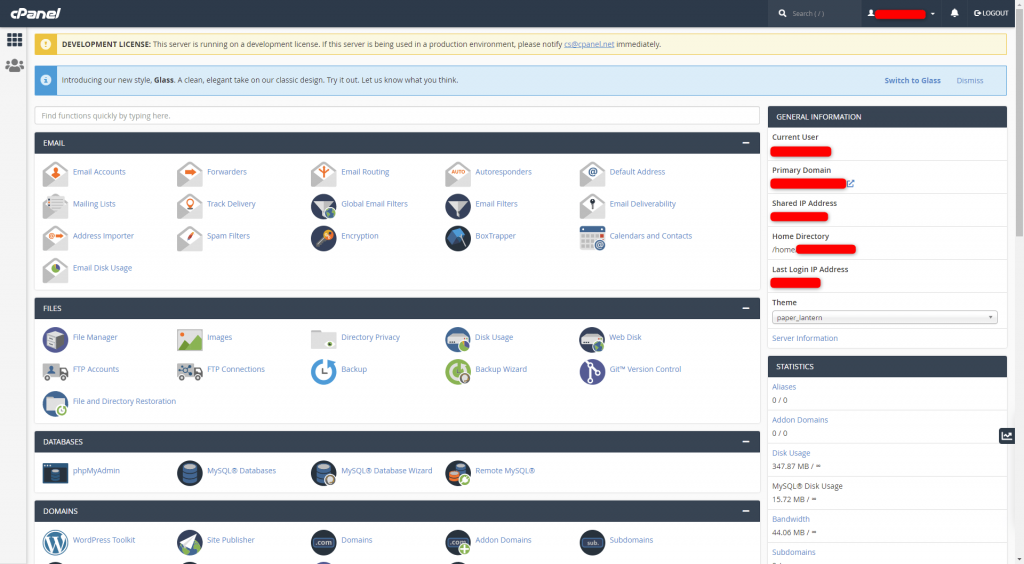
Task: Open User Manager people icon in the sidebar
Action: point(14,65)
